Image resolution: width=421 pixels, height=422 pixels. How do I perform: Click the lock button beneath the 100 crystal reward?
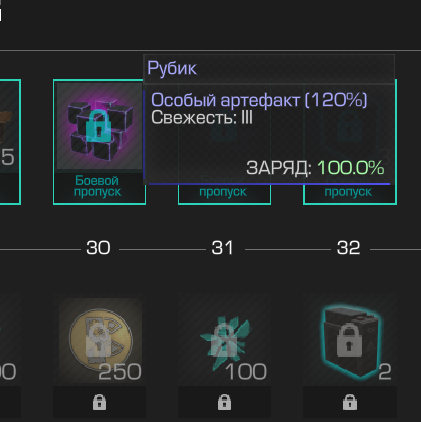pyautogui.click(x=224, y=402)
